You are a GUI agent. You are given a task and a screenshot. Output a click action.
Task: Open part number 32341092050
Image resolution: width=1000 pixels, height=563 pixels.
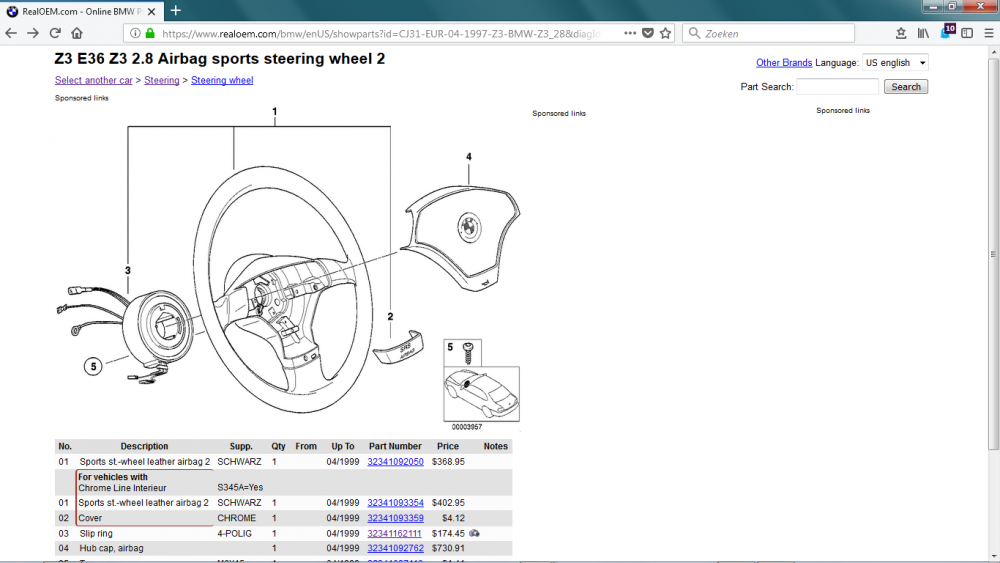pos(395,462)
